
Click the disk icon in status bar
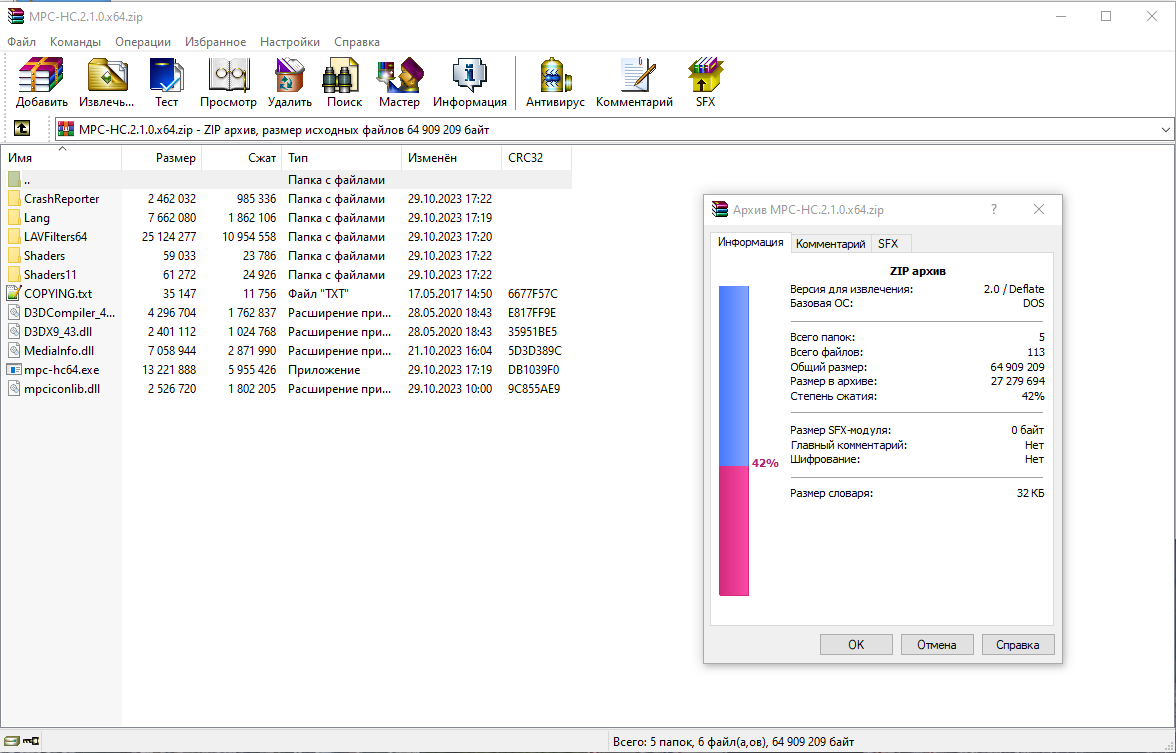coord(12,741)
